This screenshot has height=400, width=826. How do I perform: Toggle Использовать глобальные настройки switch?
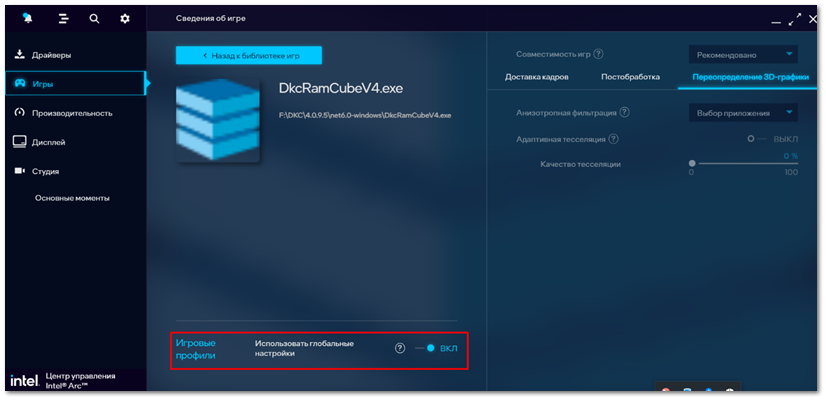click(x=425, y=348)
